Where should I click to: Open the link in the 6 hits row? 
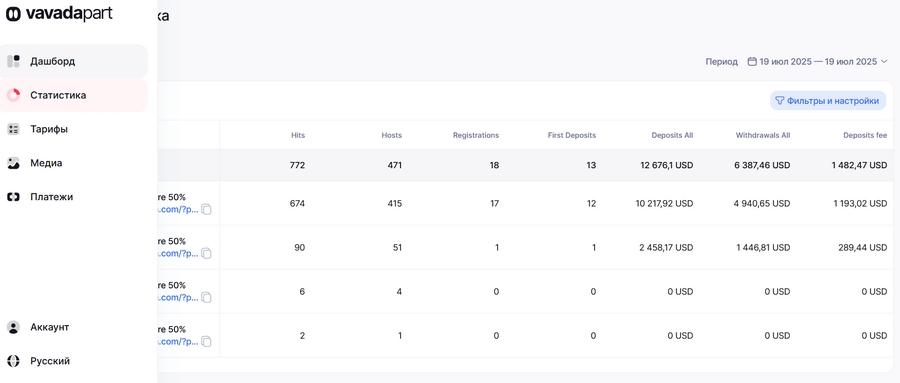click(x=178, y=297)
